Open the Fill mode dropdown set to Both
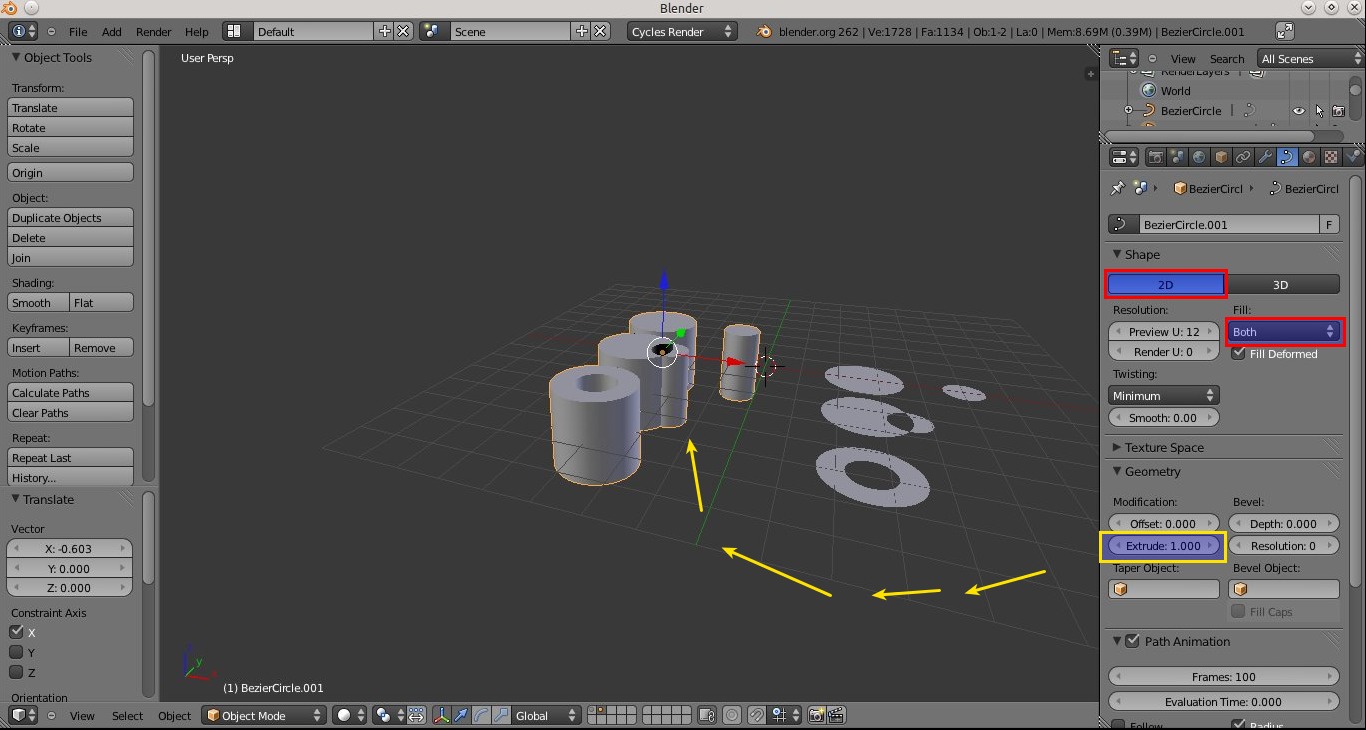 click(1284, 332)
